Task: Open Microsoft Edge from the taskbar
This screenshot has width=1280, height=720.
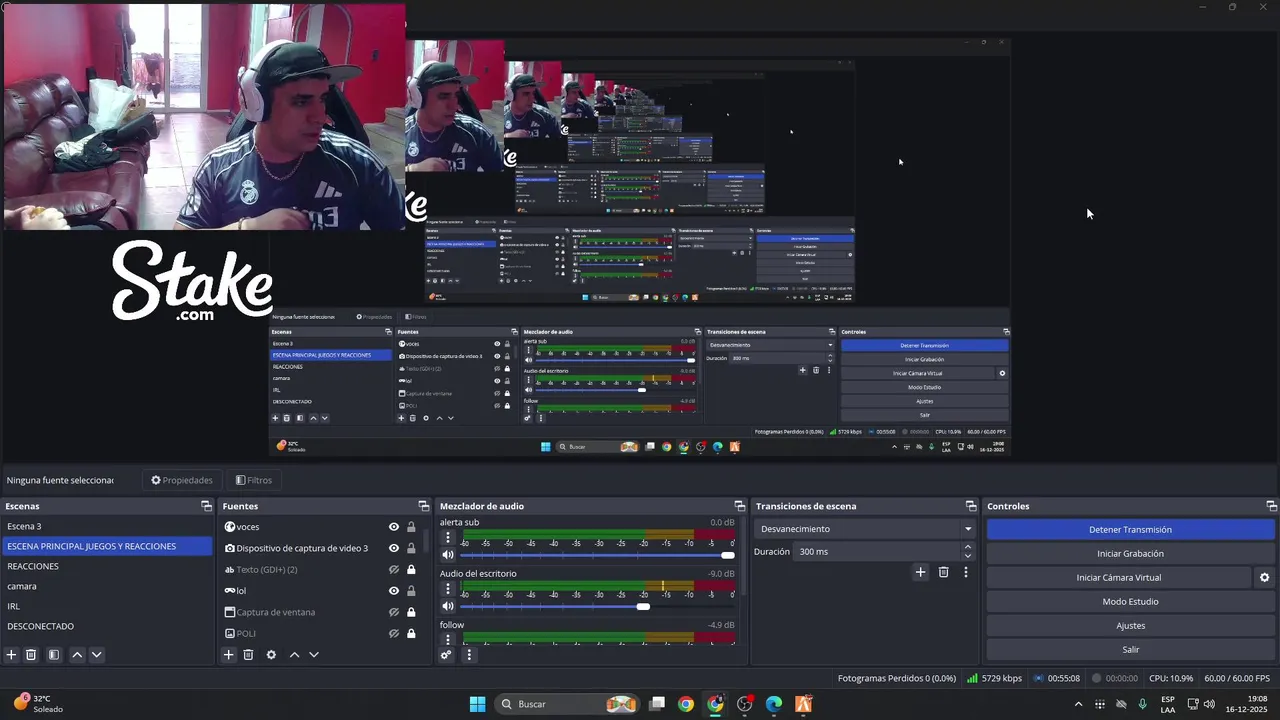Action: pos(774,704)
